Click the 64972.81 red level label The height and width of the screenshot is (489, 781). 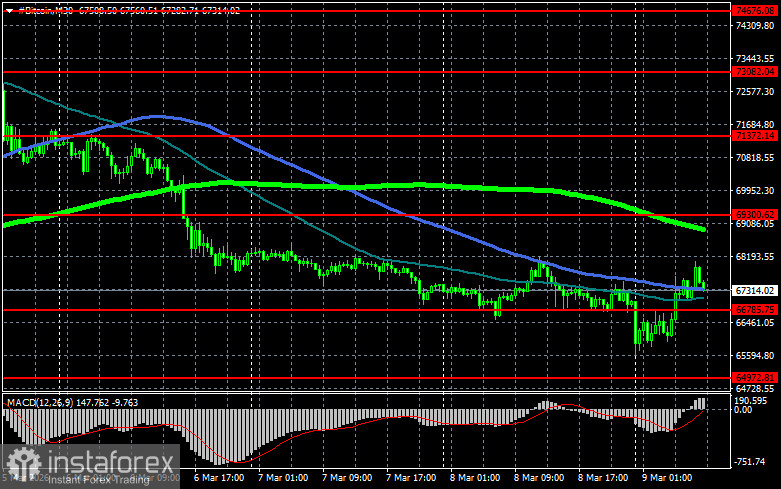pyautogui.click(x=756, y=377)
